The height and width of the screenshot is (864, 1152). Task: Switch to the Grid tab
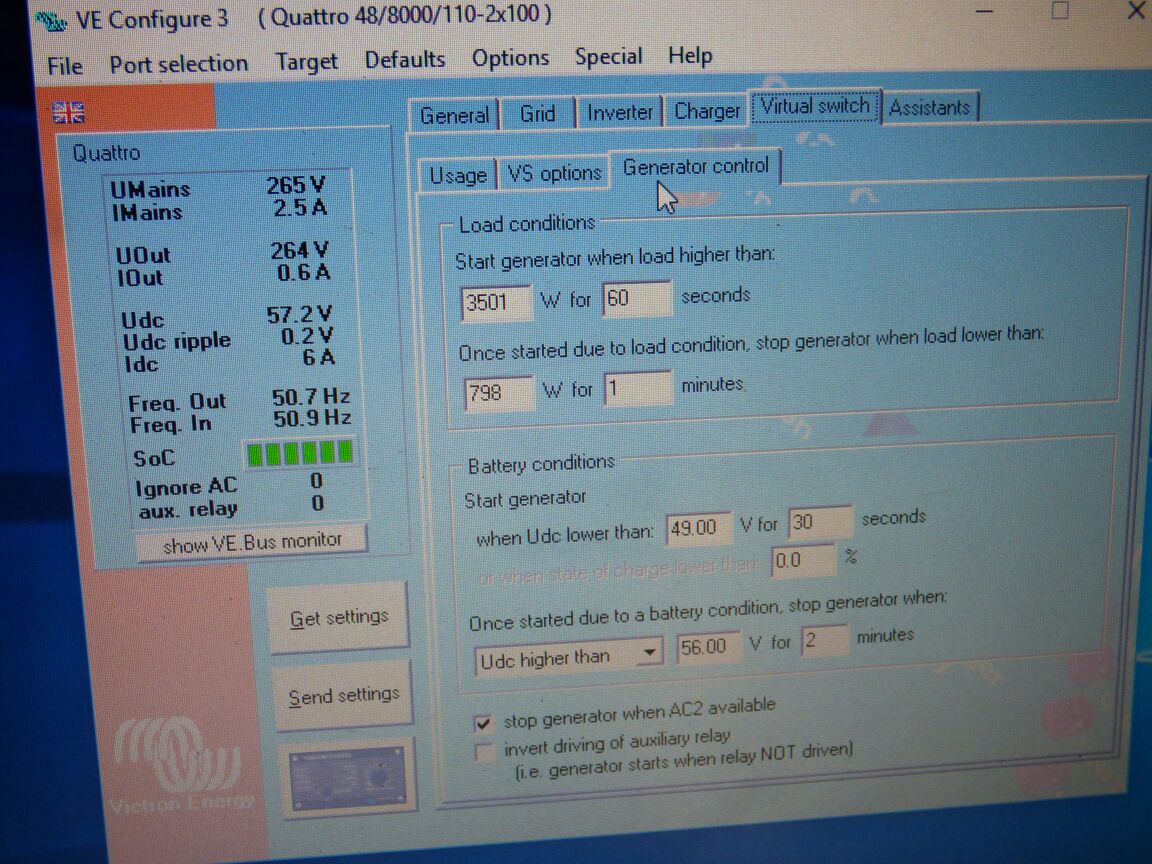pyautogui.click(x=538, y=113)
